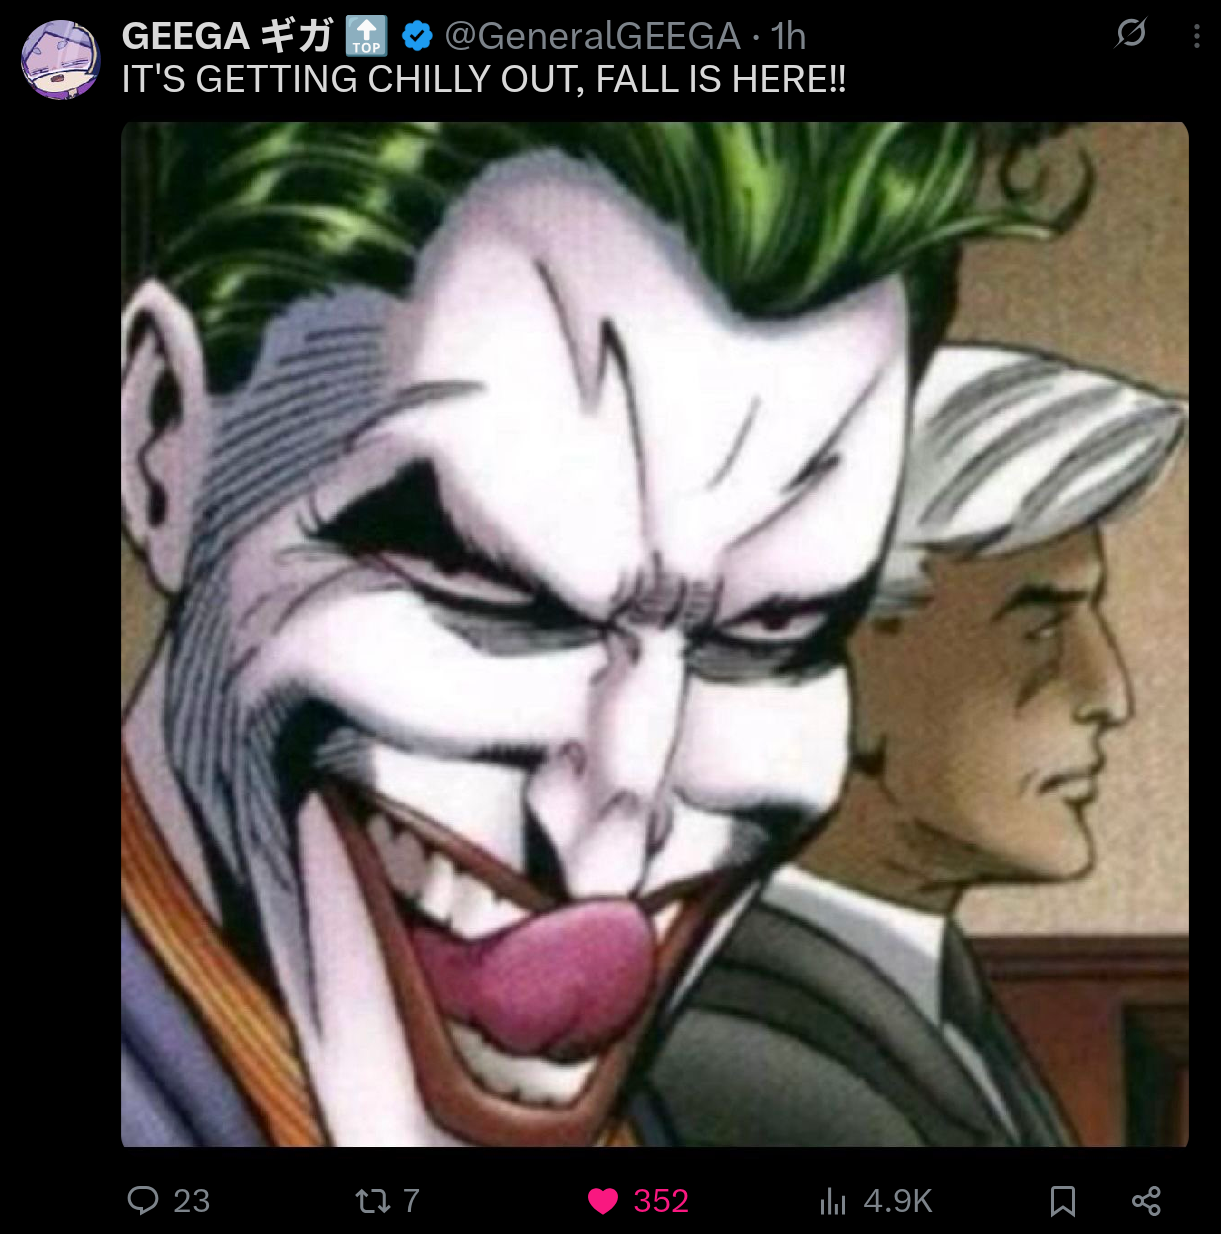
Task: Click the 7 reposts count
Action: [411, 1200]
